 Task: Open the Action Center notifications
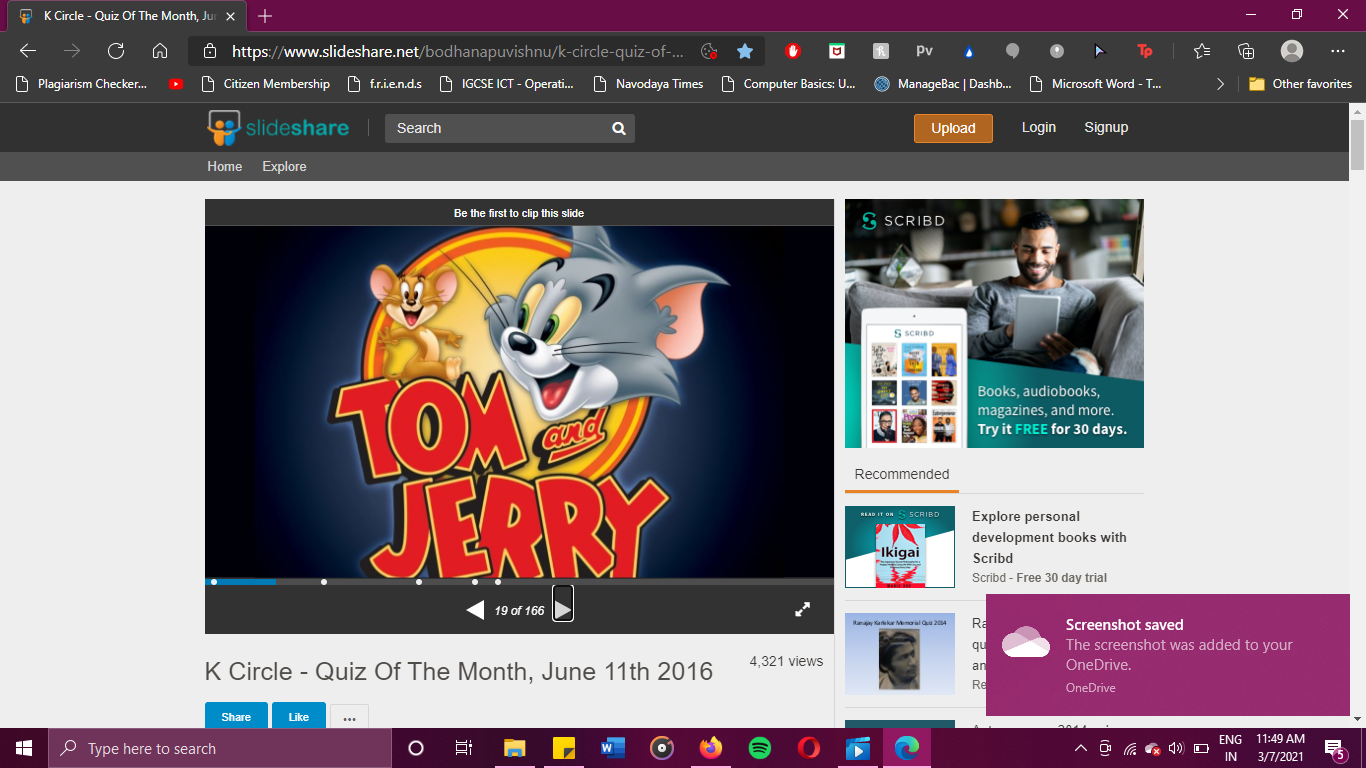pos(1334,748)
